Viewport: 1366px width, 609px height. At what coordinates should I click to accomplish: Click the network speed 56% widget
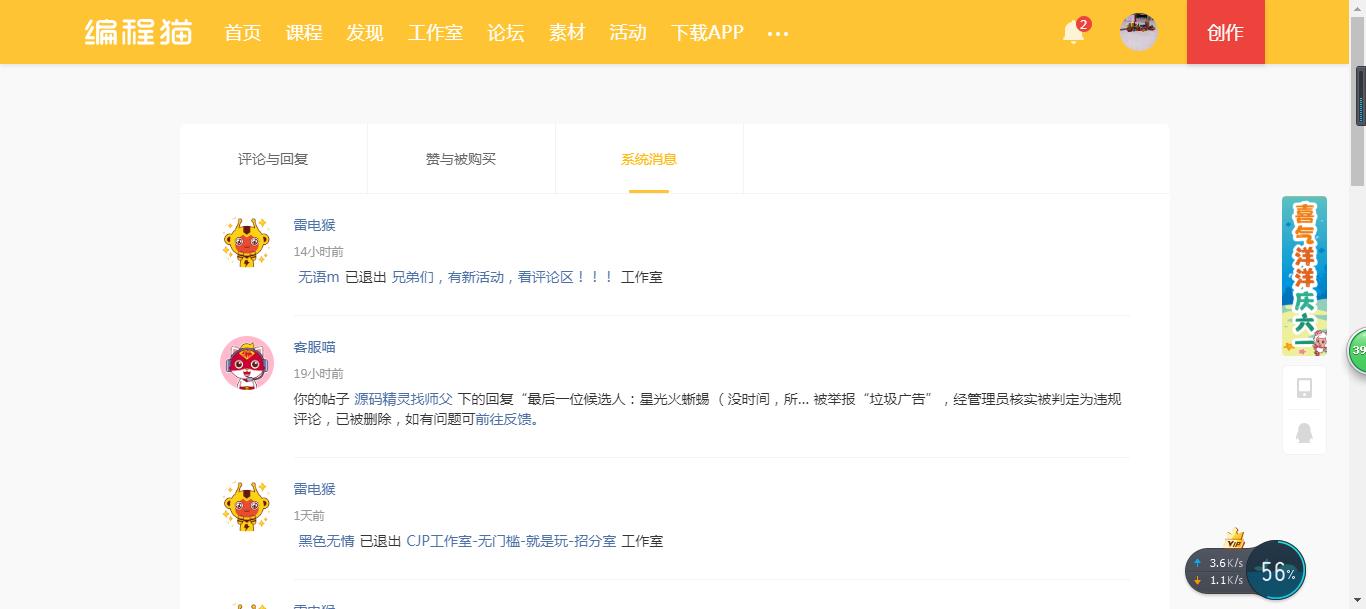(1246, 571)
